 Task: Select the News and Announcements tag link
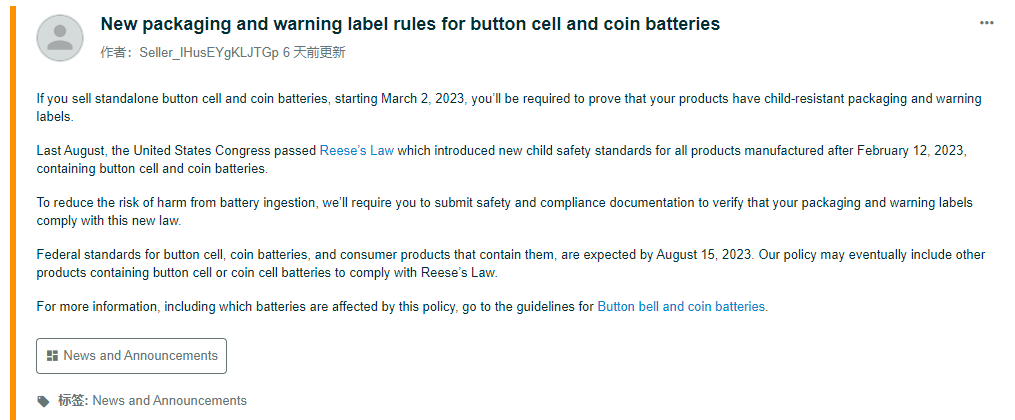(169, 401)
